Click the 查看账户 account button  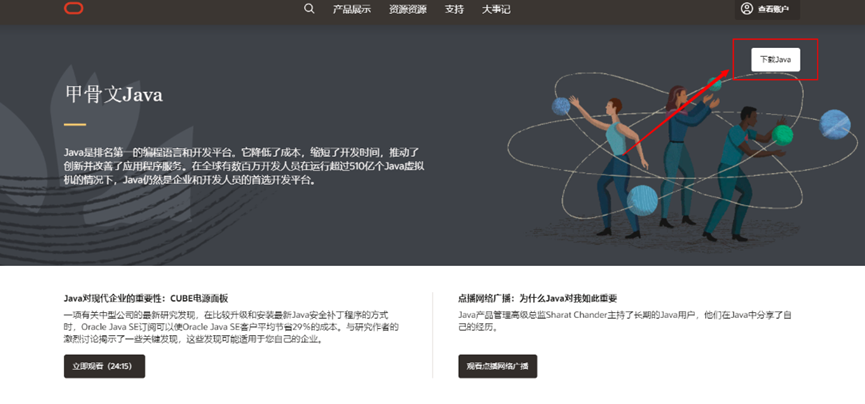coord(767,9)
